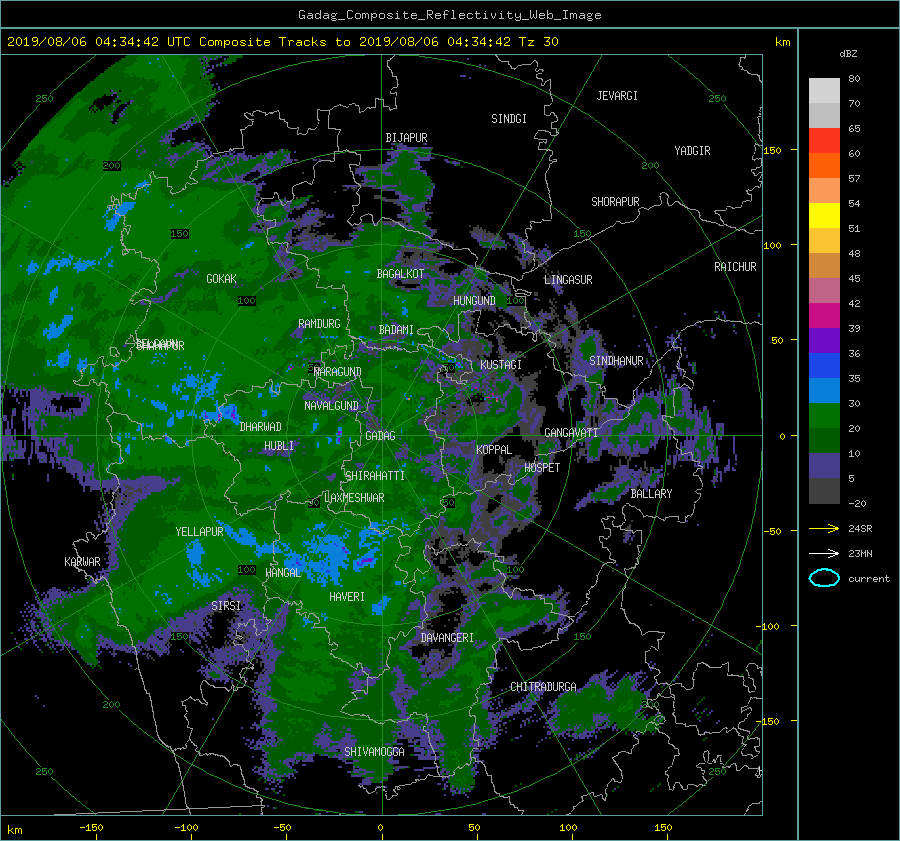Select the BIJAPUR city label
The height and width of the screenshot is (841, 900).
406,138
